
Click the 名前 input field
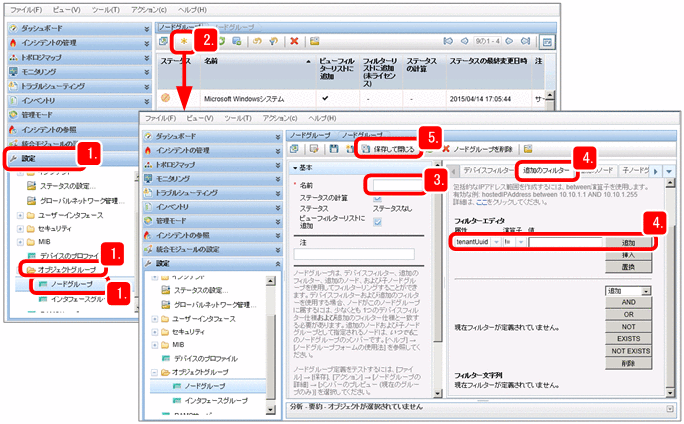coord(396,185)
